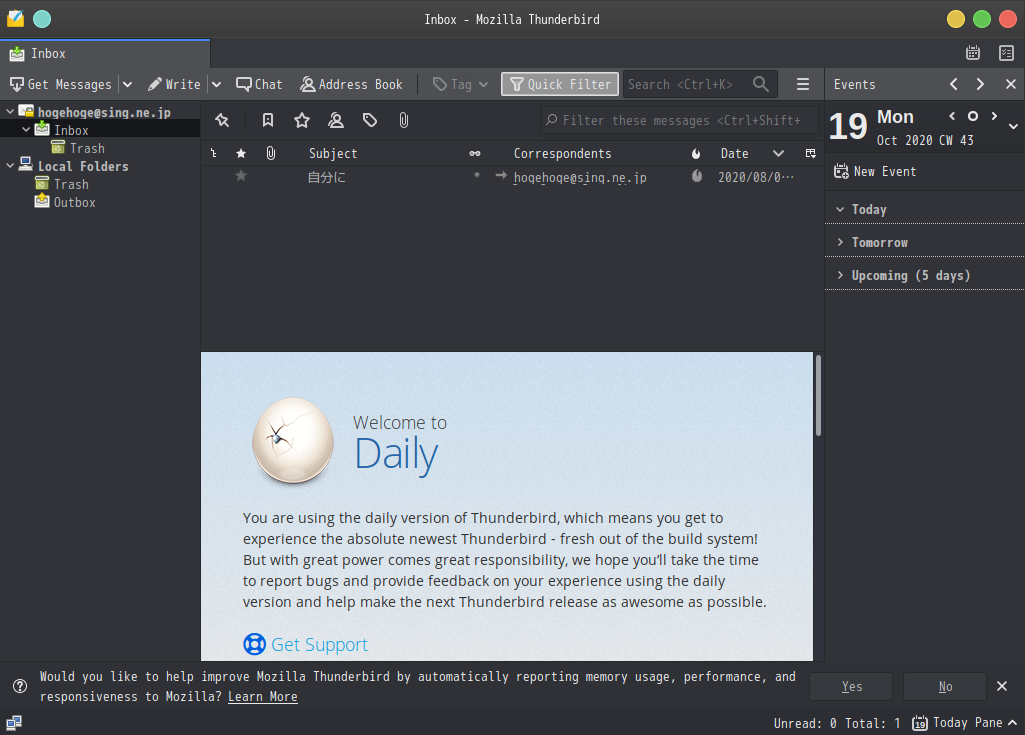Select the Outbox folder

coord(74,203)
